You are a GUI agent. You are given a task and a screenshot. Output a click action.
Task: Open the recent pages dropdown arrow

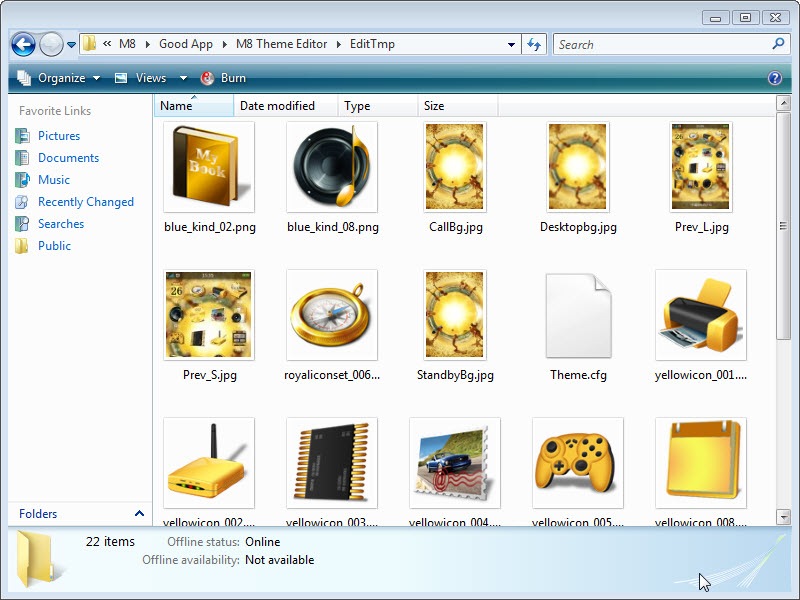(x=71, y=45)
